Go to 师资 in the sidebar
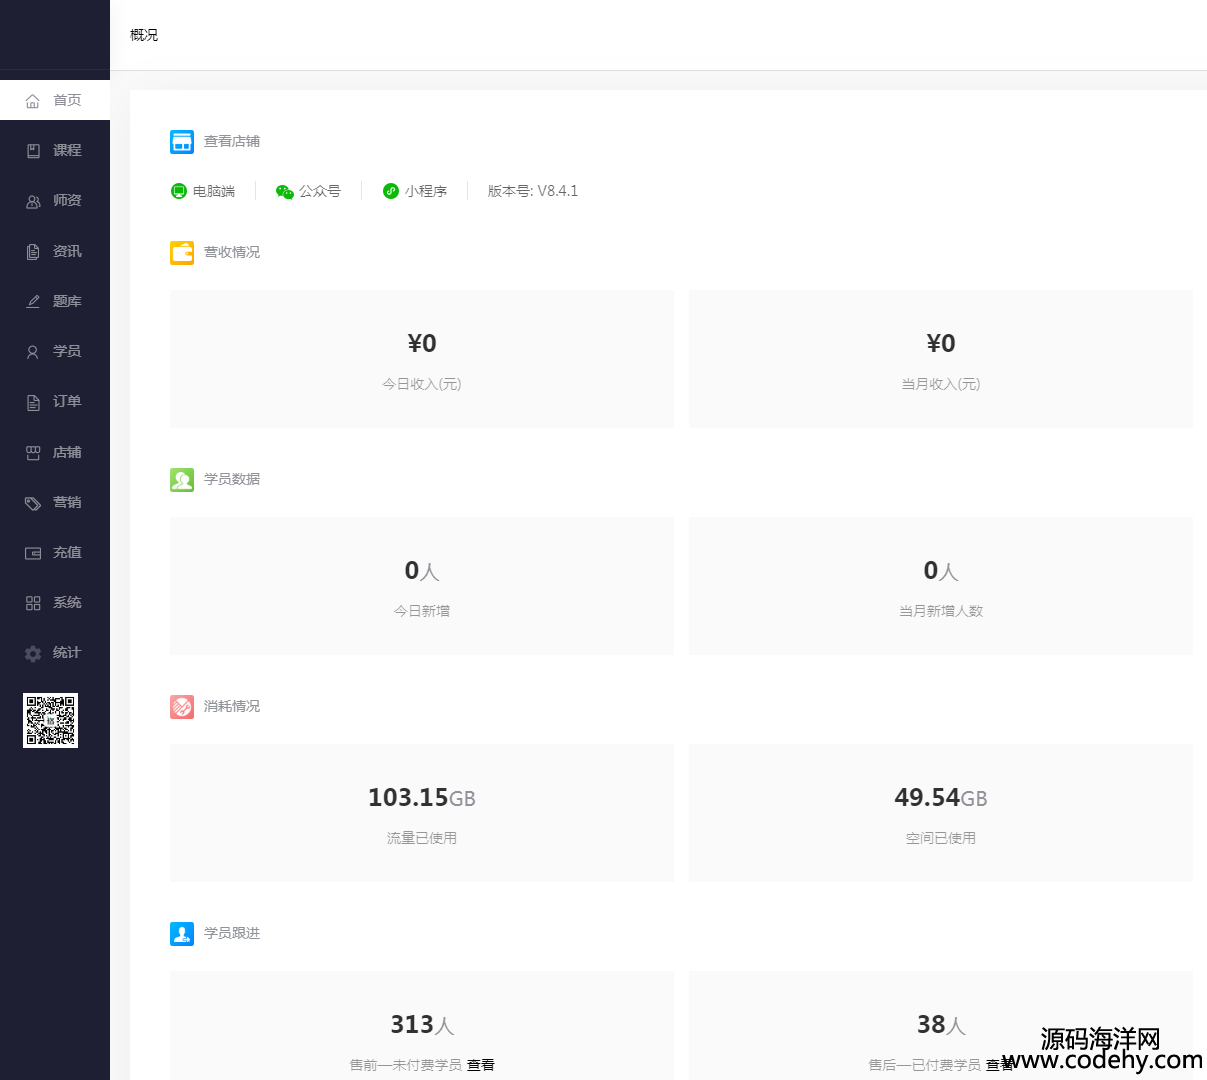The height and width of the screenshot is (1080, 1207). [55, 200]
